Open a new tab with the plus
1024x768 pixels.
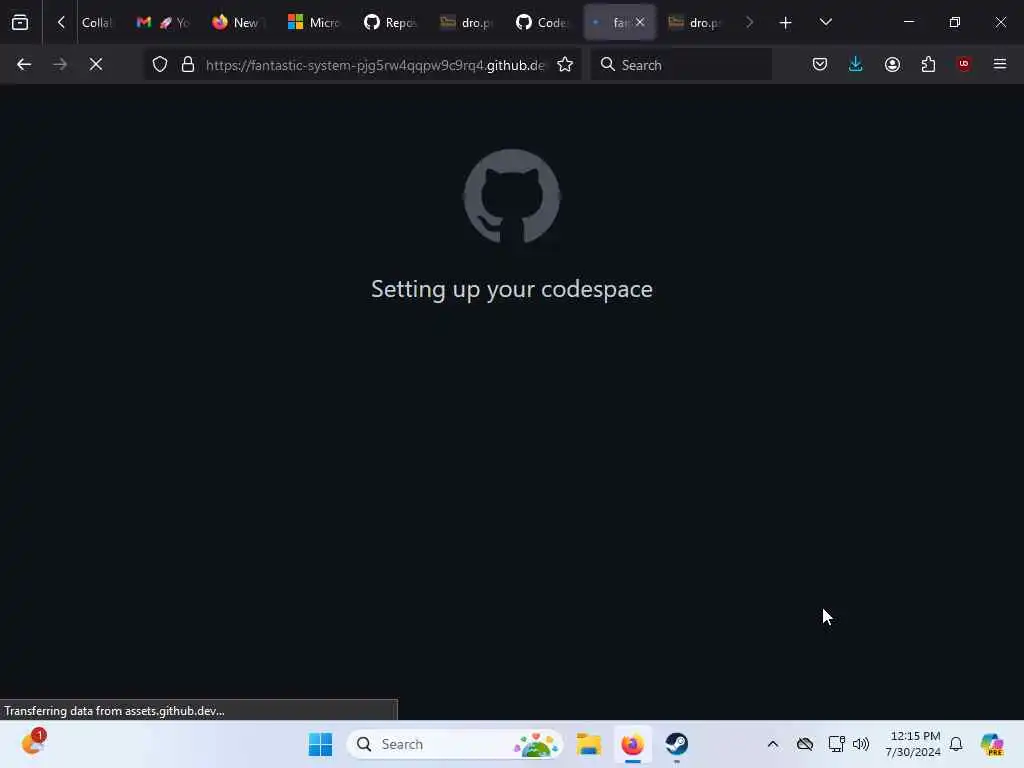coord(785,23)
